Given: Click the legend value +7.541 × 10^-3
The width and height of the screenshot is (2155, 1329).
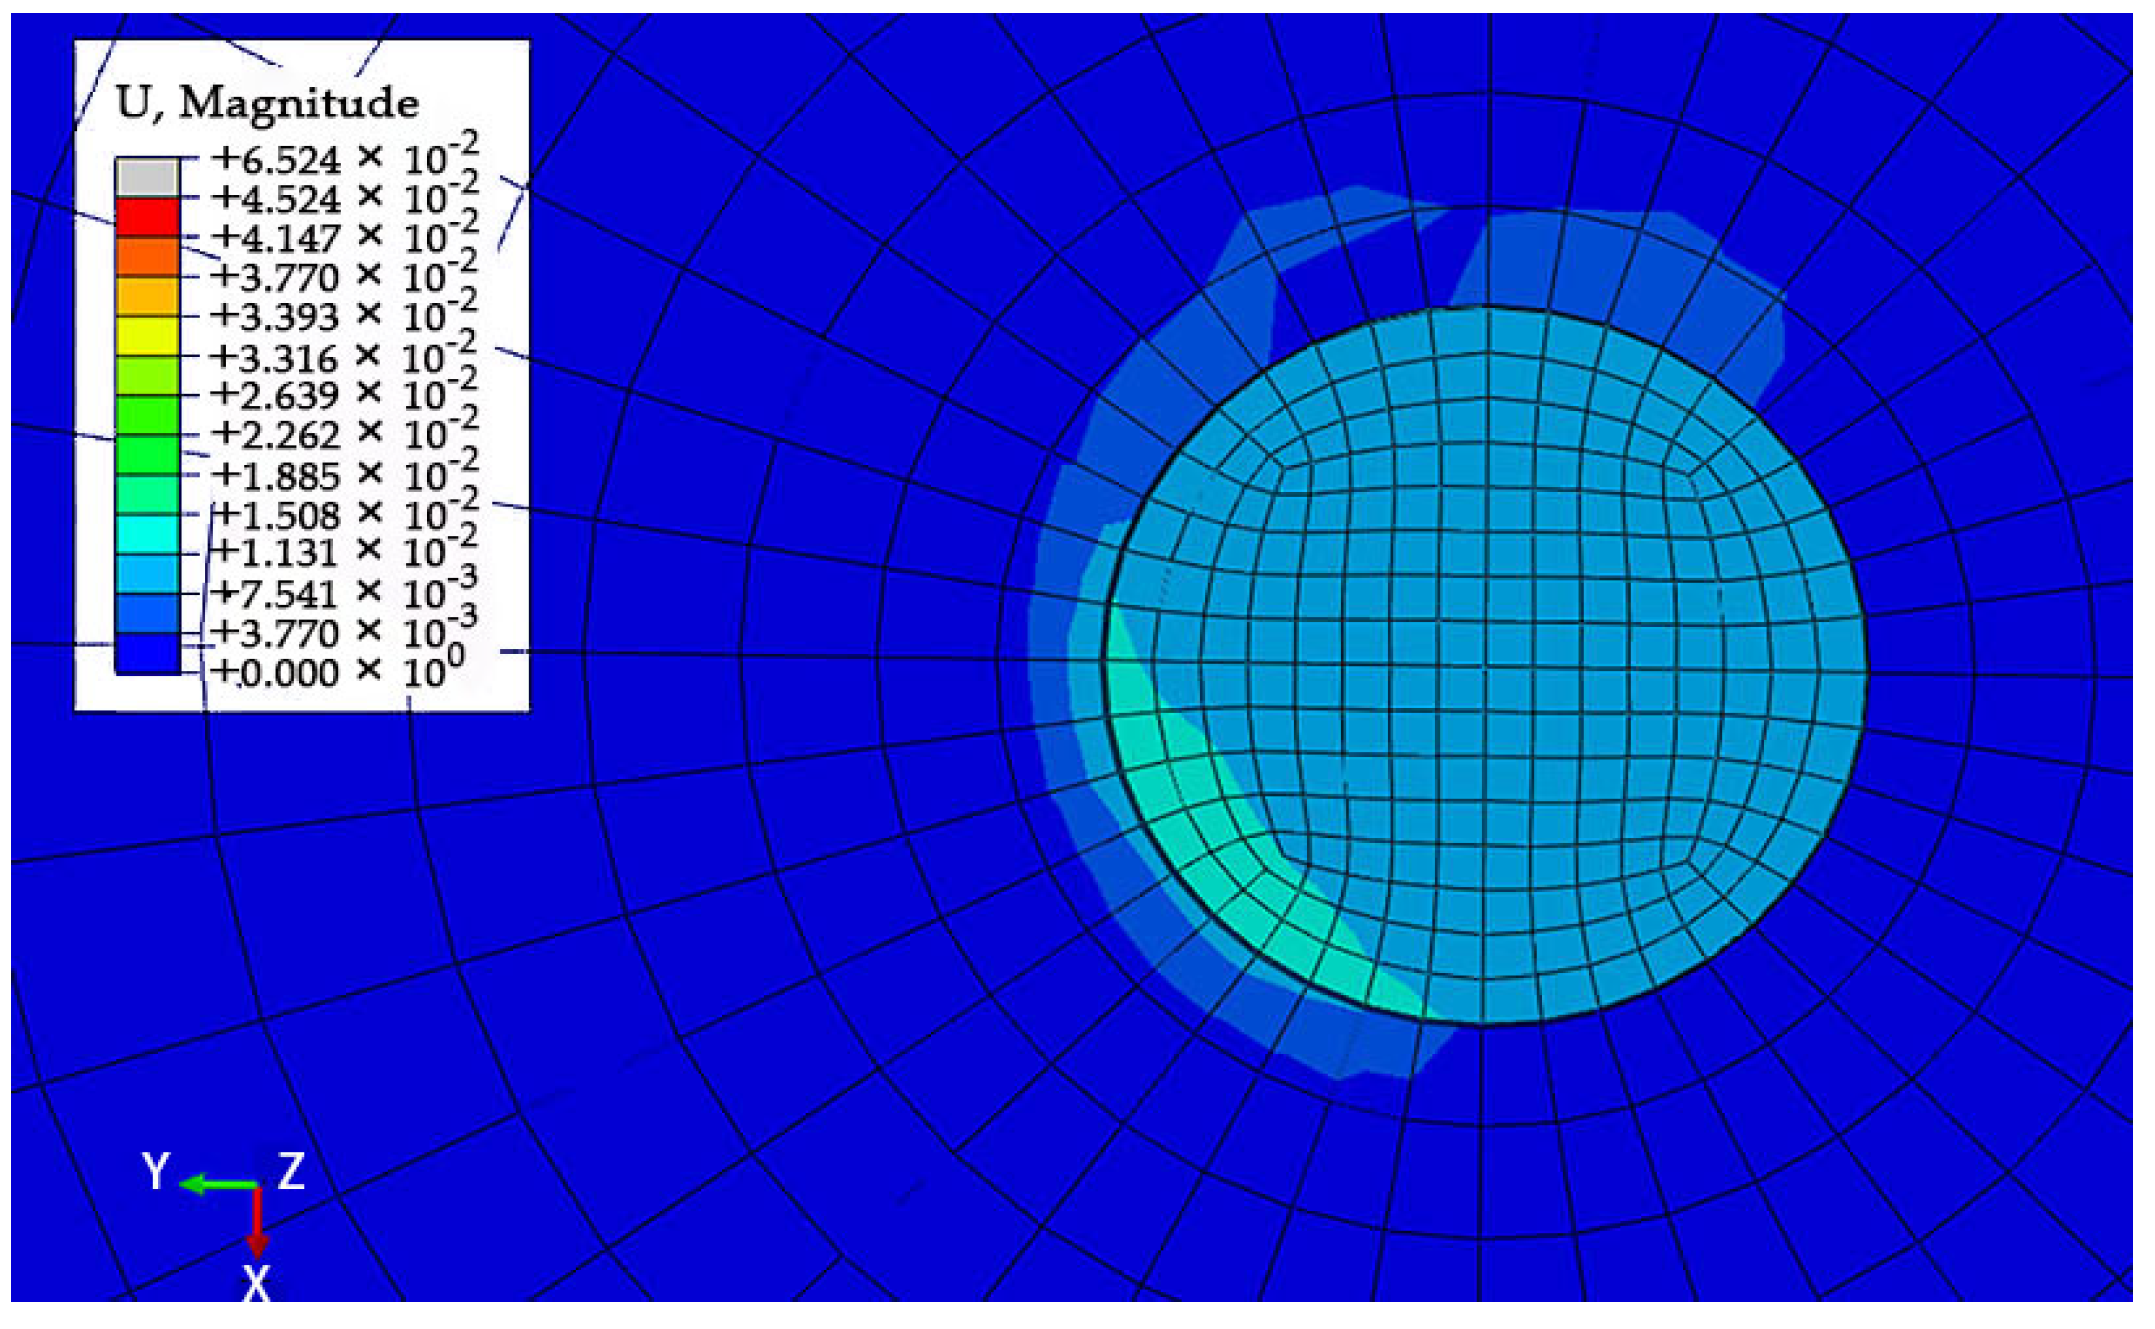Looking at the screenshot, I should click(345, 592).
